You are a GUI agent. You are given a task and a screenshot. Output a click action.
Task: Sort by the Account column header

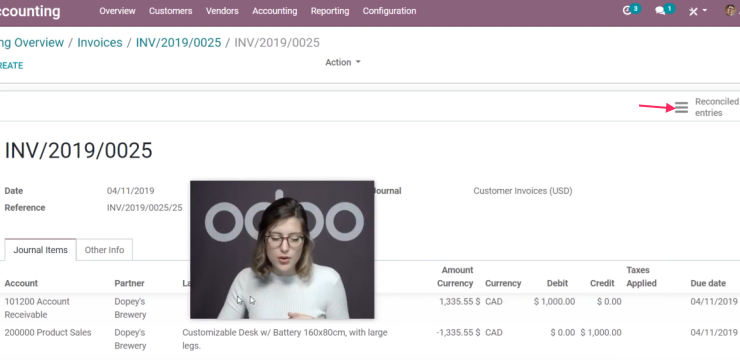click(x=21, y=283)
